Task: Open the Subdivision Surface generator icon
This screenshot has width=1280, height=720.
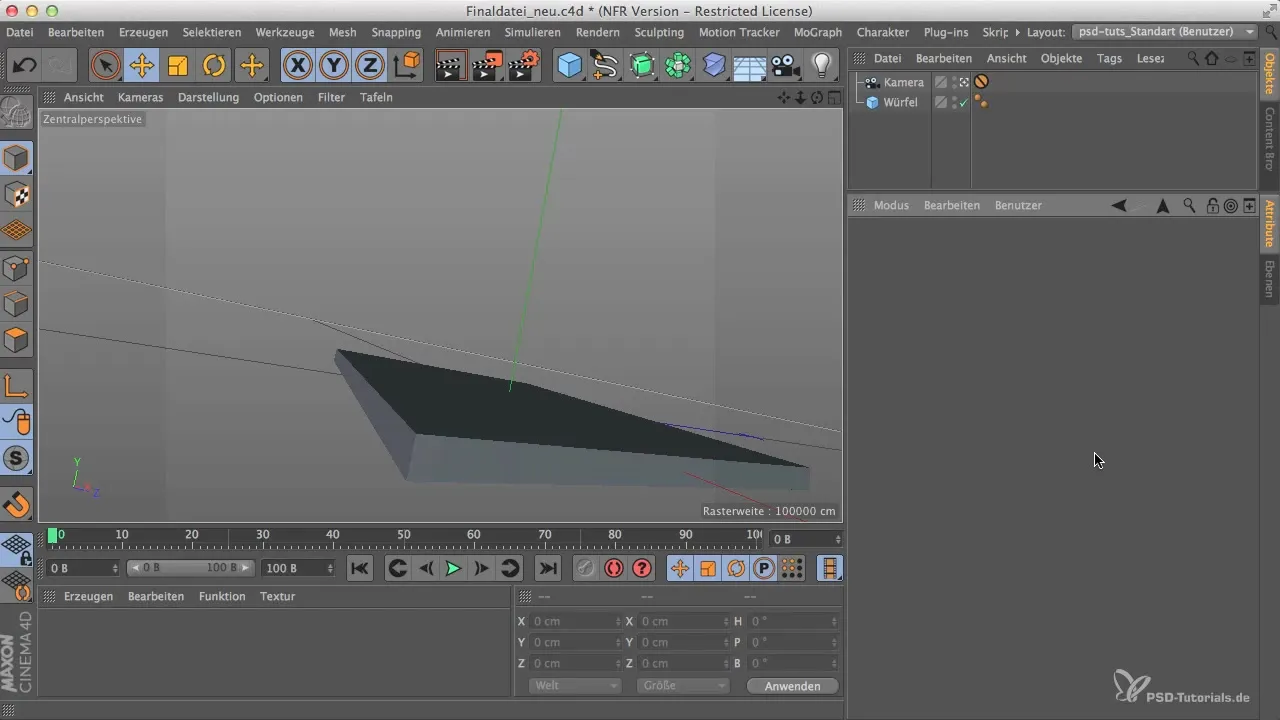Action: (642, 66)
